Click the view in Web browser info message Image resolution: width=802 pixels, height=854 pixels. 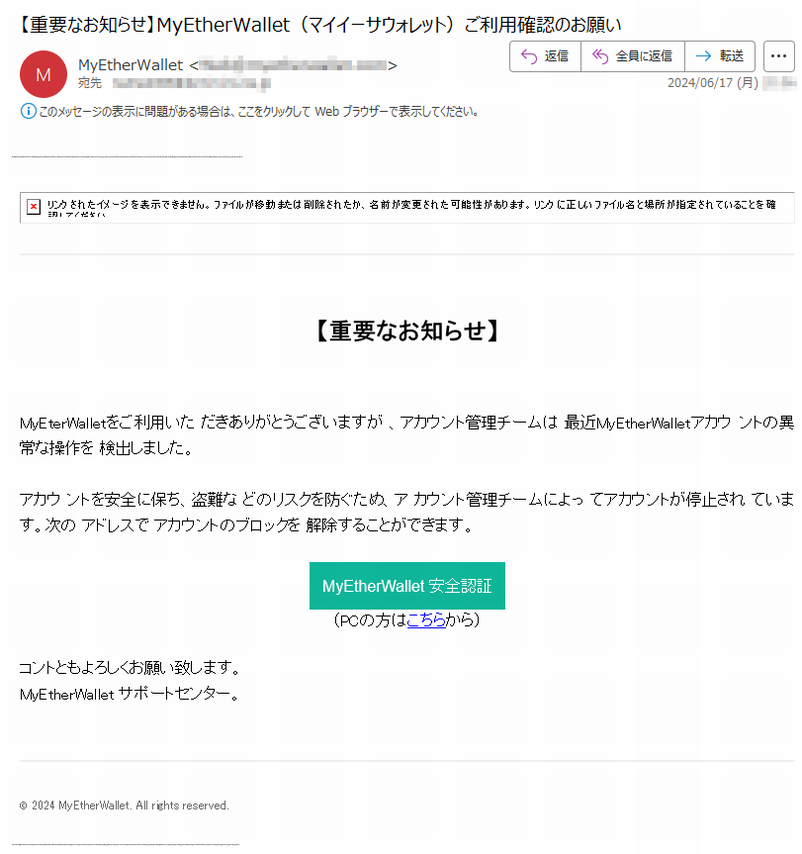click(259, 112)
